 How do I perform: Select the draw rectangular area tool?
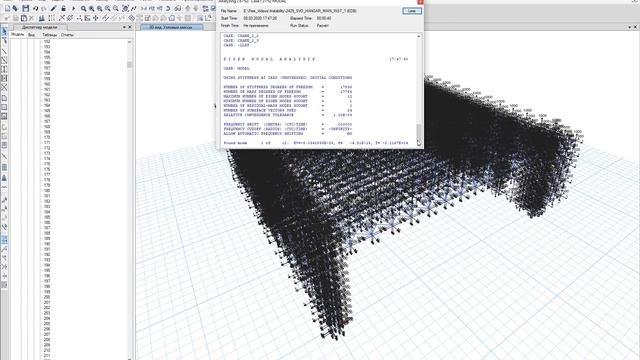coord(4,107)
